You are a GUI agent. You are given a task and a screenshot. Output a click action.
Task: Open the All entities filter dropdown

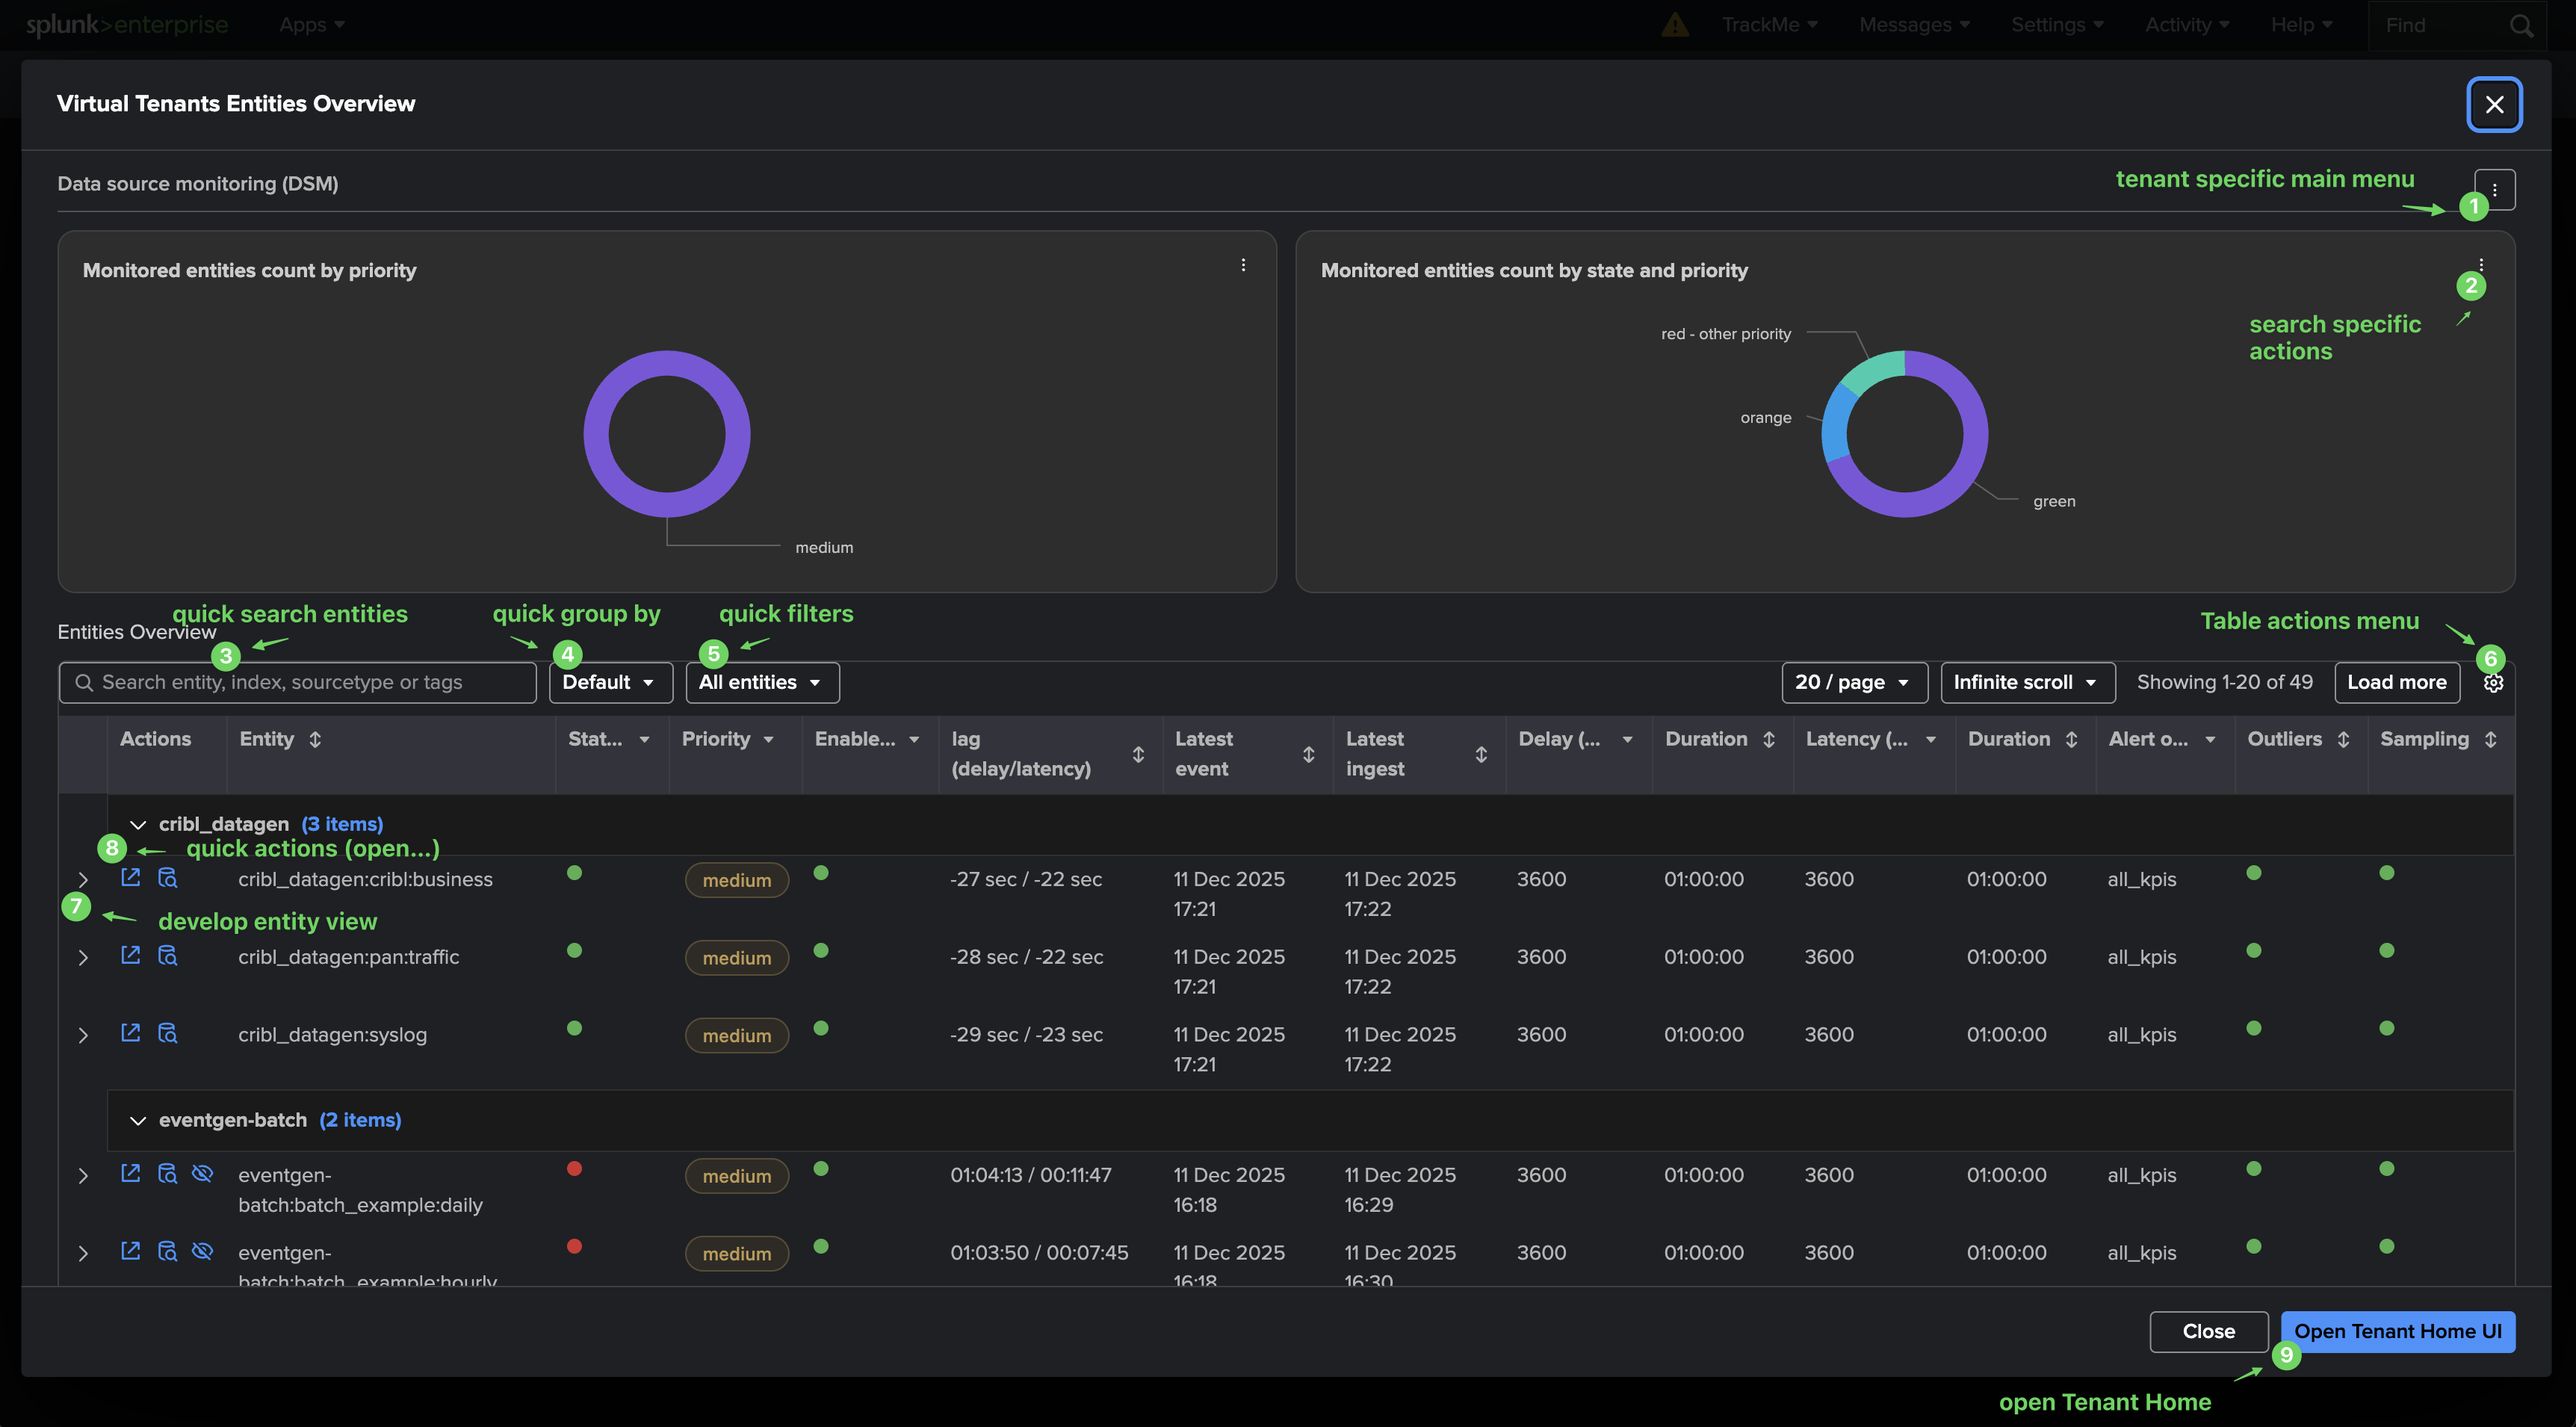(762, 682)
